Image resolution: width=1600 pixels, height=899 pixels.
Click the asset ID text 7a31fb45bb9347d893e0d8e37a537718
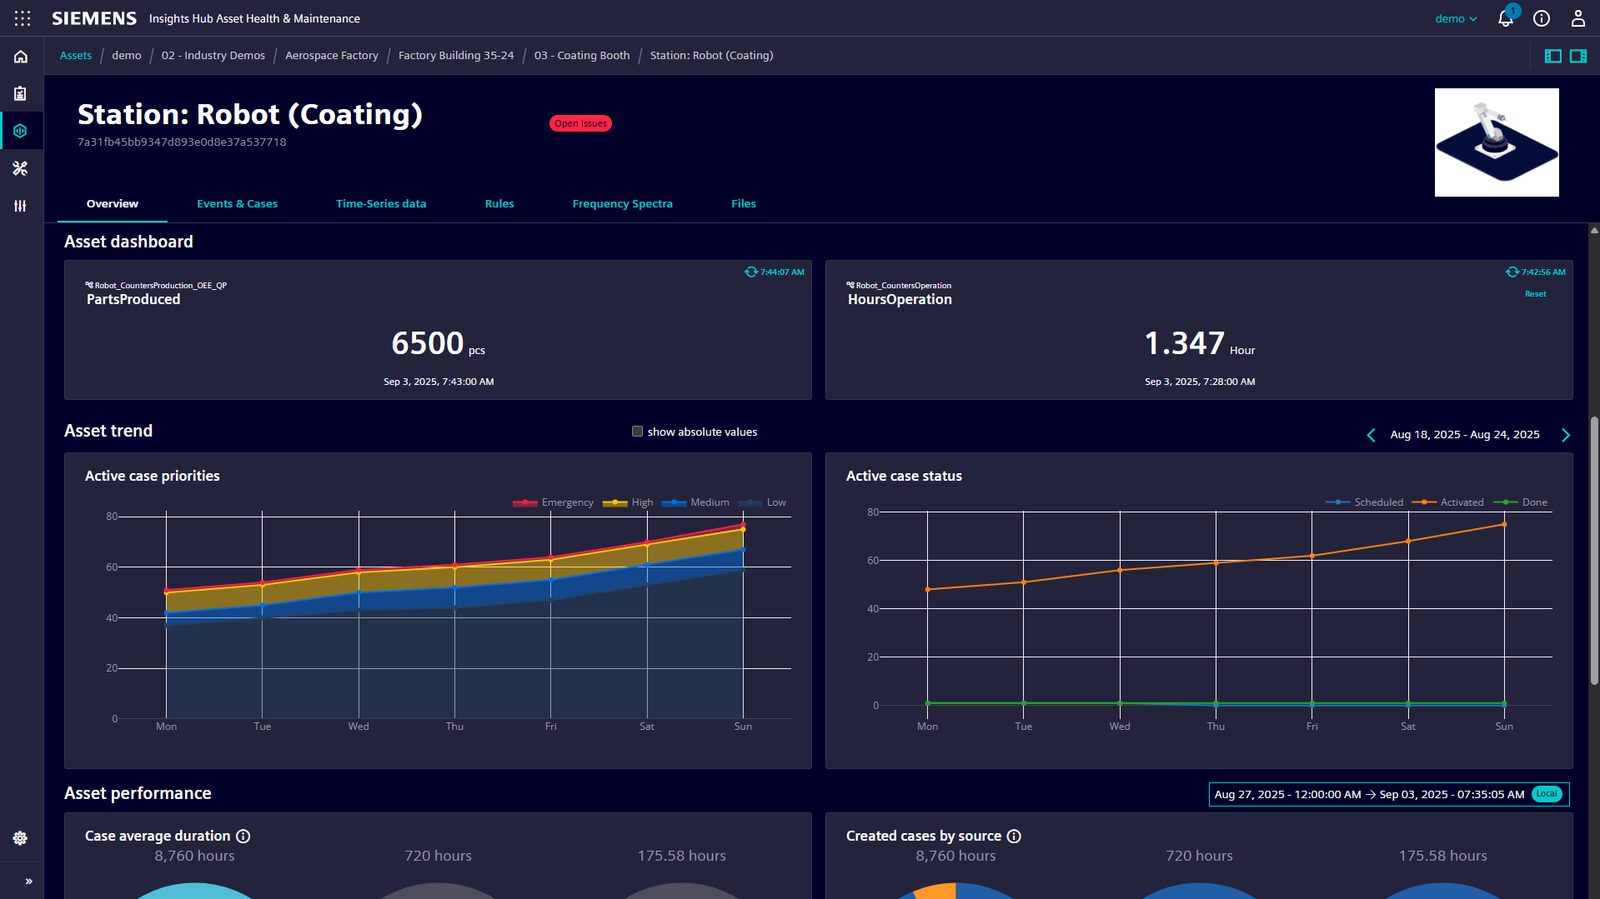(x=182, y=142)
